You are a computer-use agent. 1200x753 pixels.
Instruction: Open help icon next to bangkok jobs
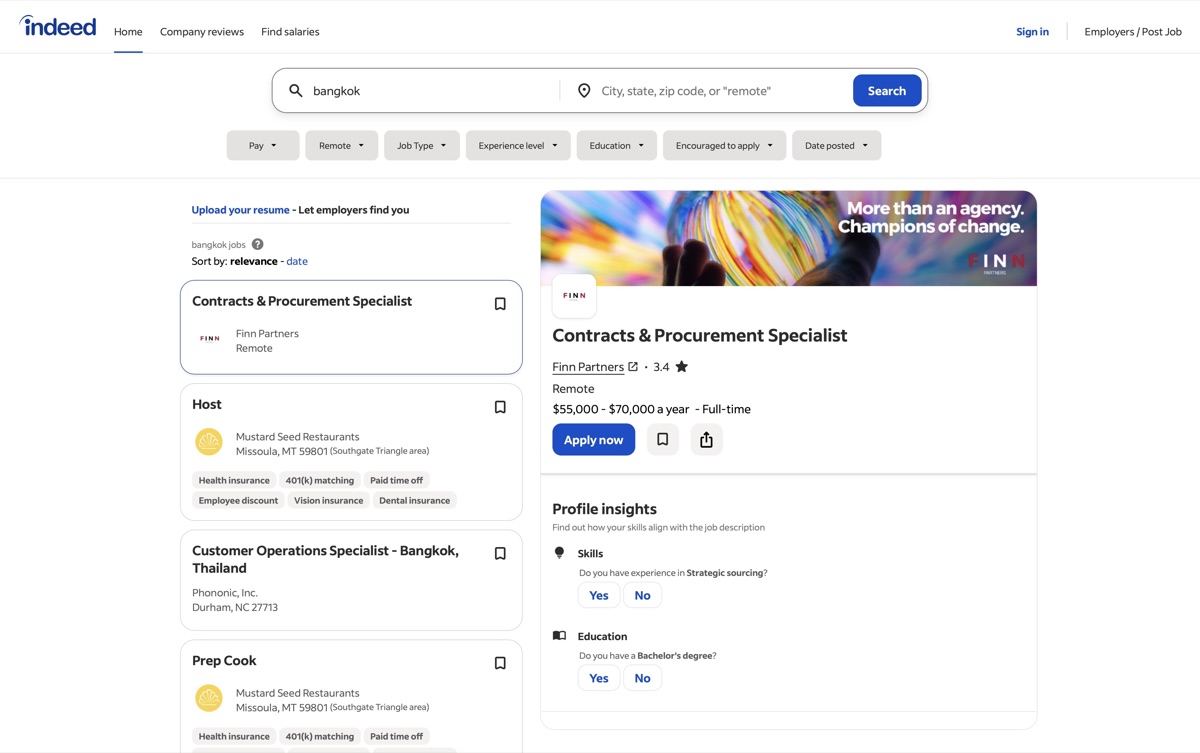pos(257,244)
